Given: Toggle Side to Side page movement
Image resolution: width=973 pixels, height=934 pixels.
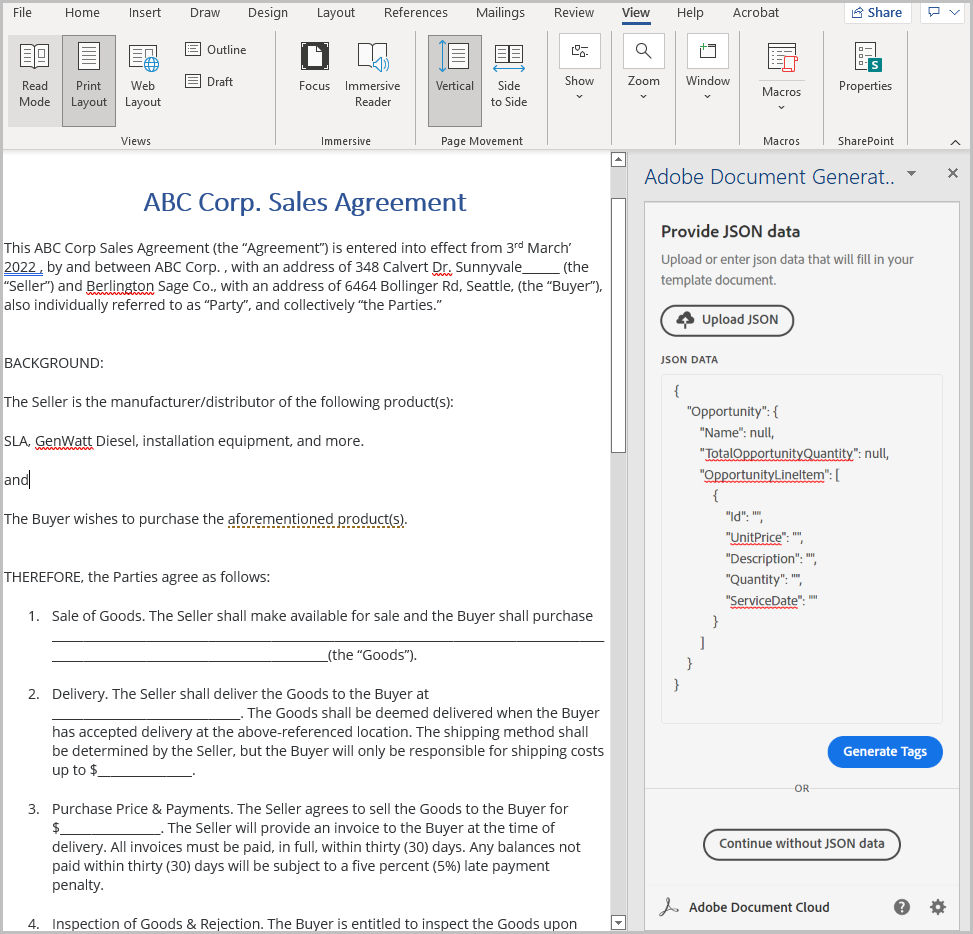Looking at the screenshot, I should coord(509,76).
